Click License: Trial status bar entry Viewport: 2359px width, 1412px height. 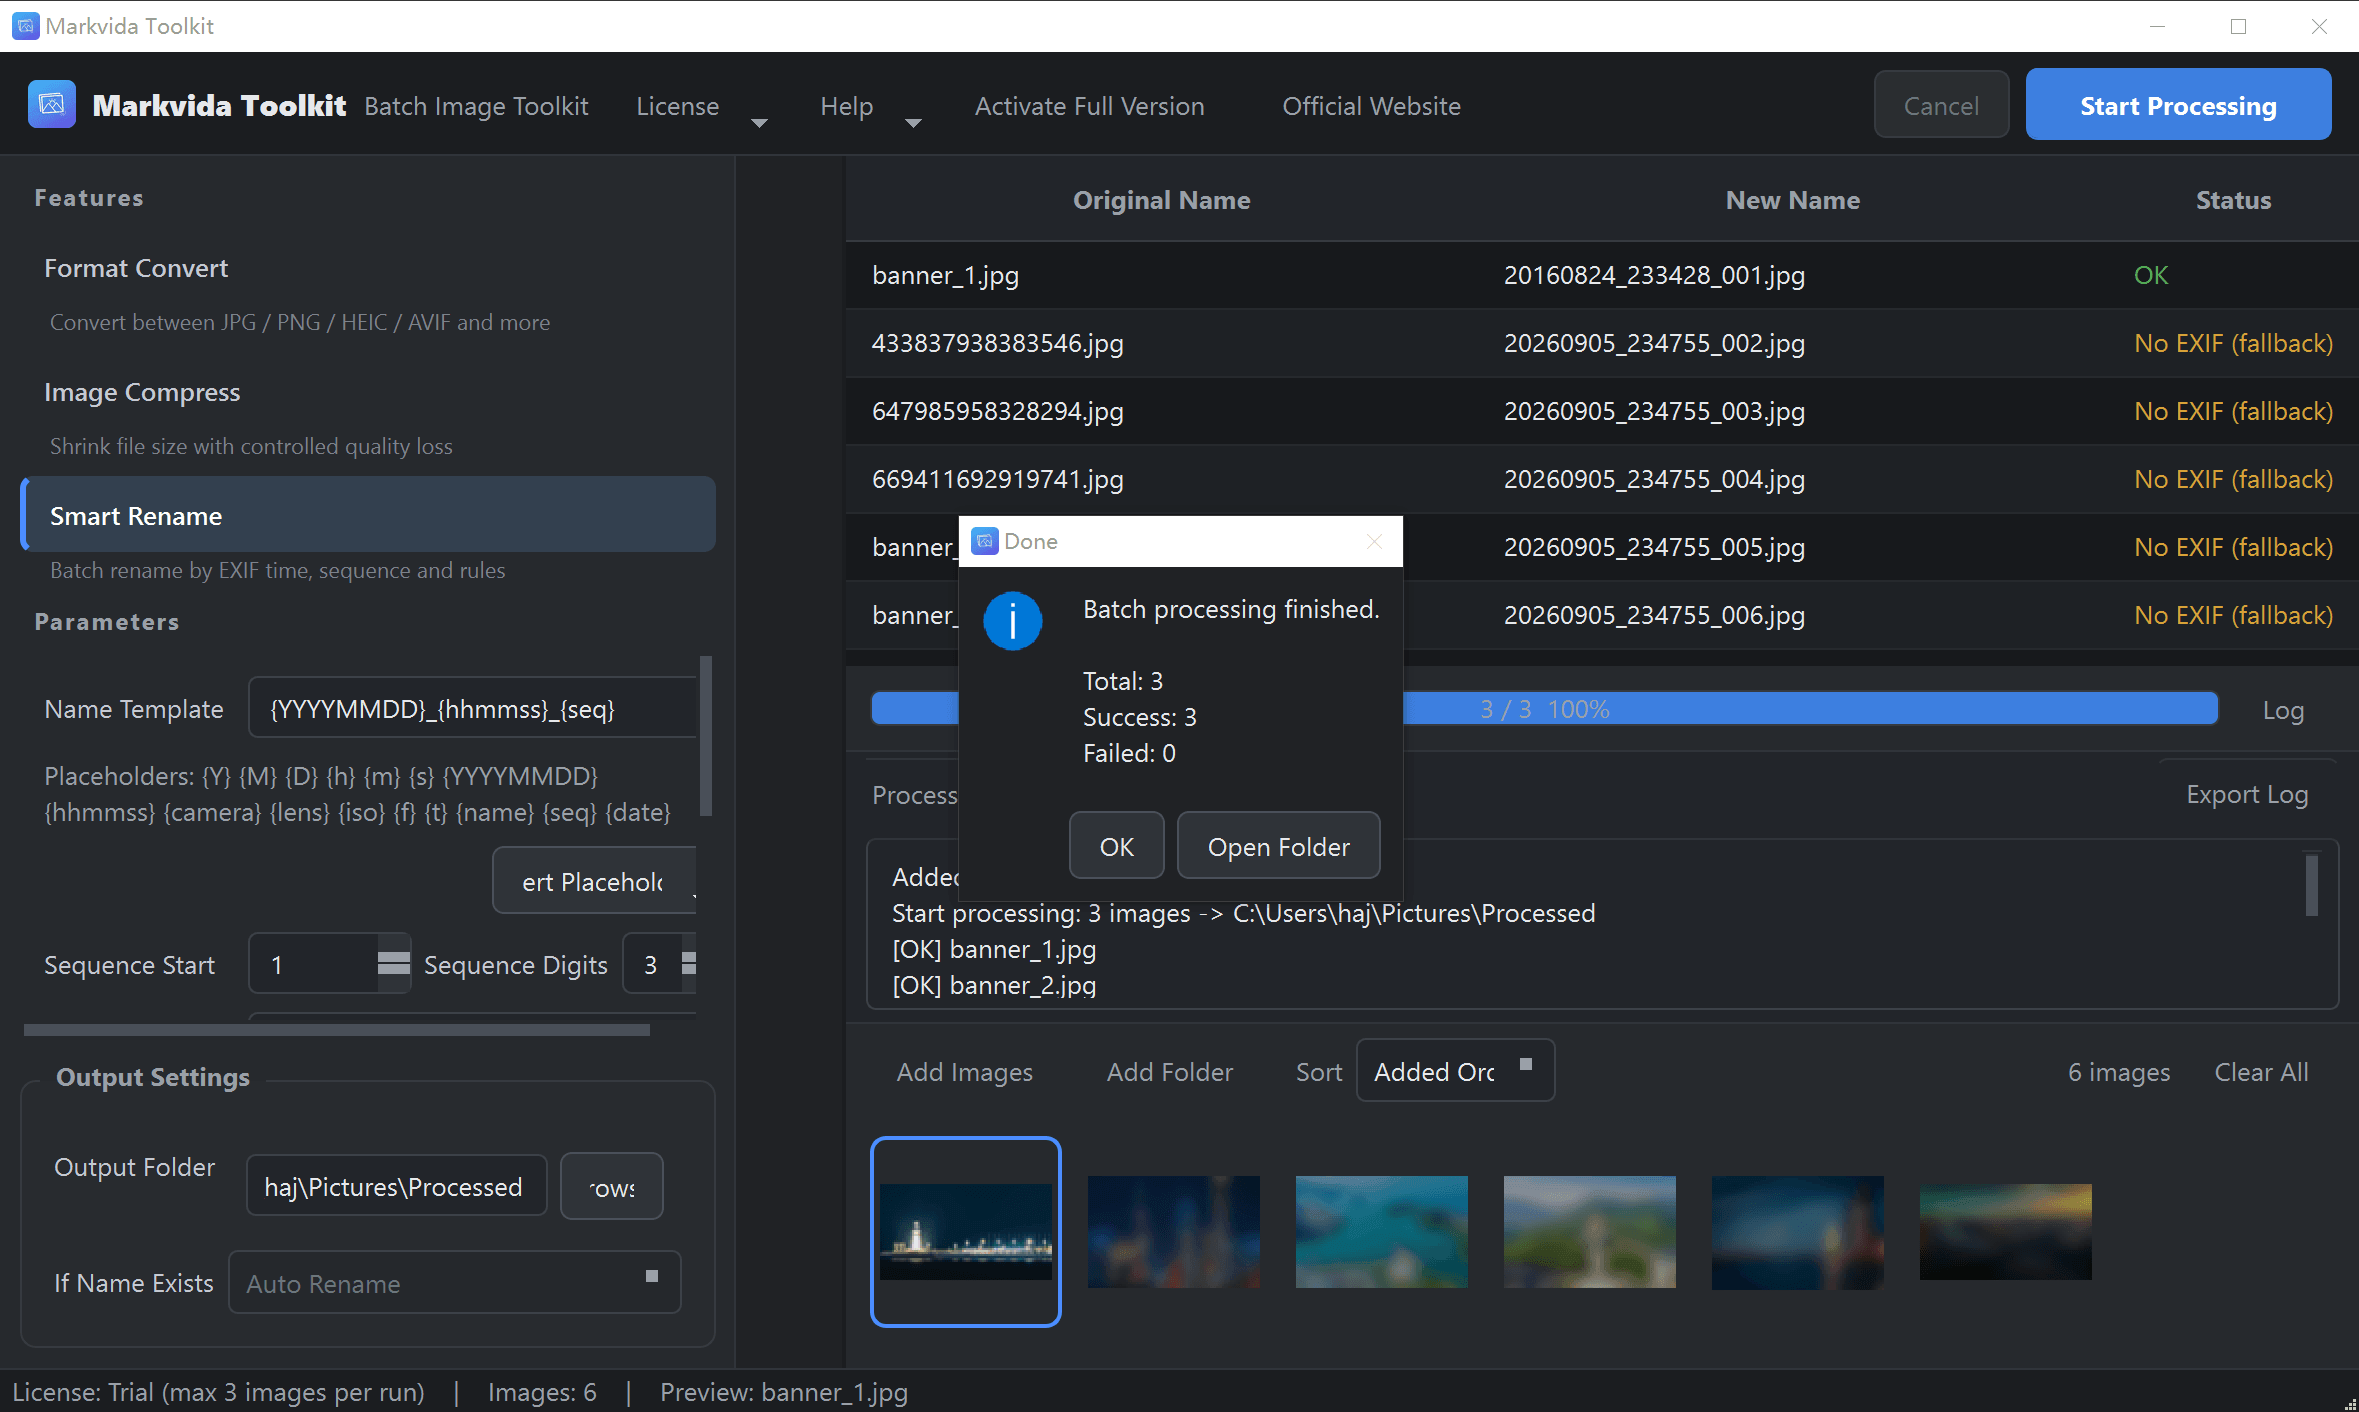pyautogui.click(x=218, y=1392)
